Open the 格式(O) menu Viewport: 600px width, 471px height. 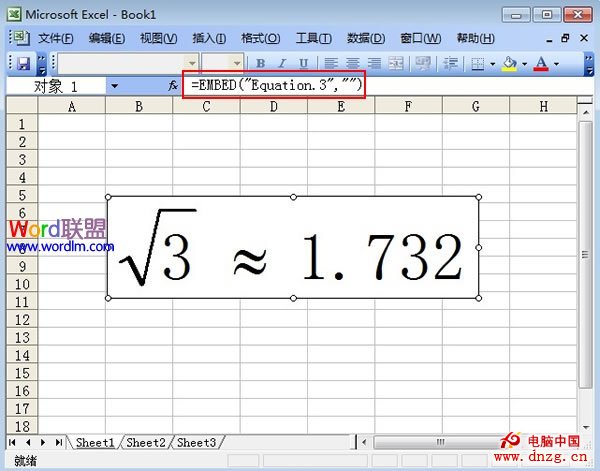(x=261, y=38)
